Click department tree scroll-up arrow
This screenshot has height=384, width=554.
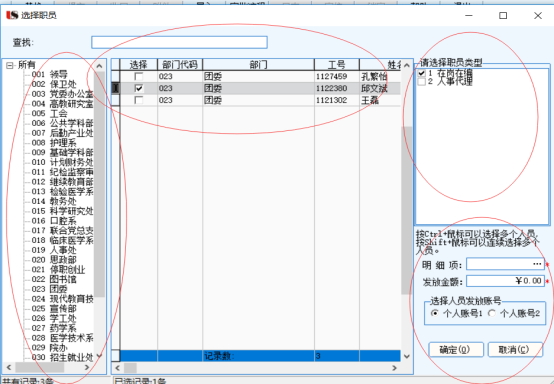coord(99,66)
